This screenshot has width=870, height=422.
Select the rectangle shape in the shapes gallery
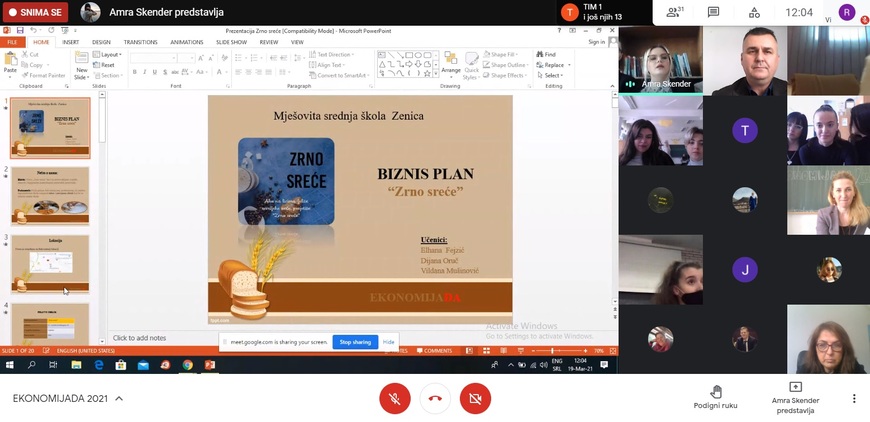(408, 55)
